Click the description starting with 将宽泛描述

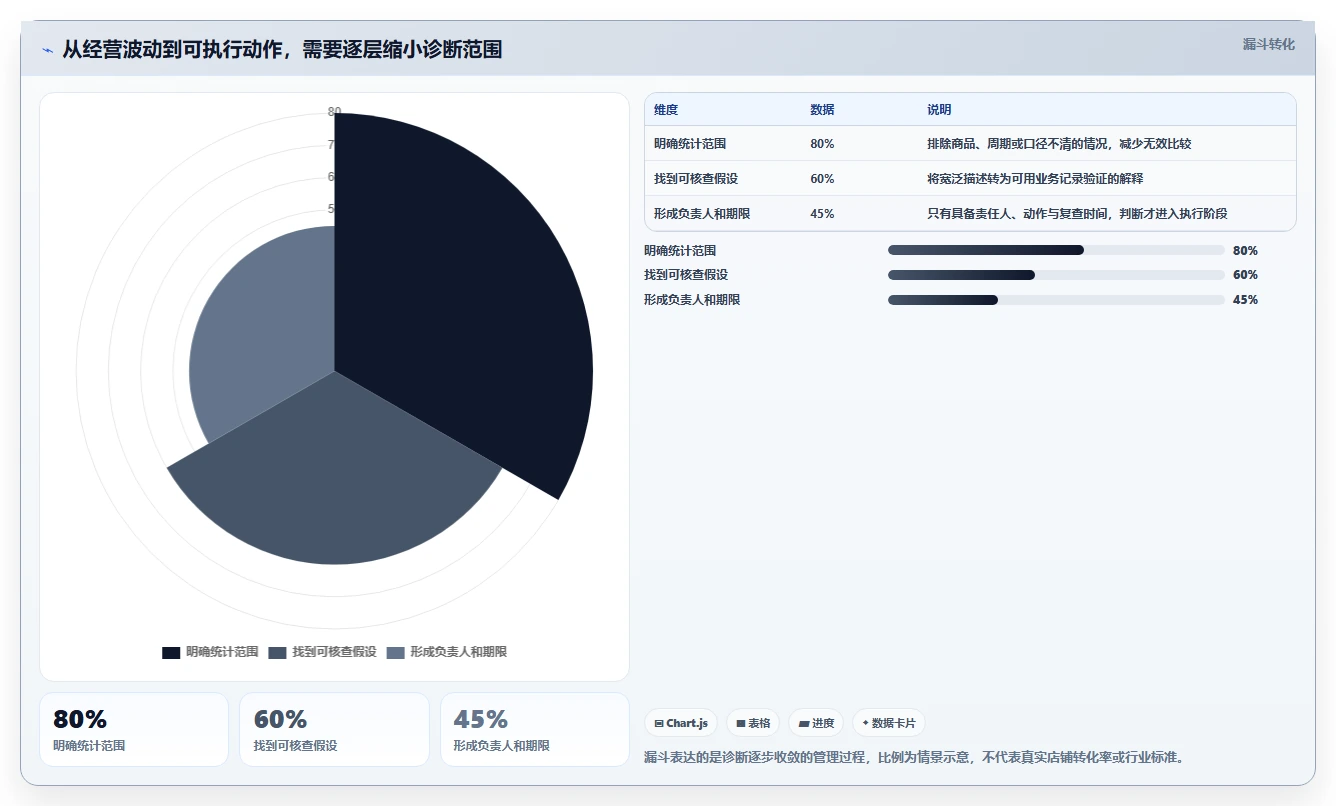[x=1035, y=179]
